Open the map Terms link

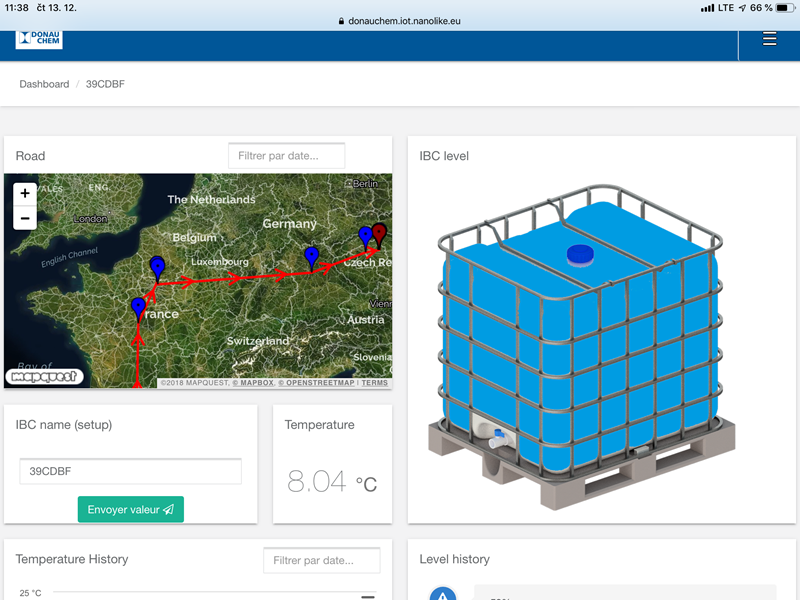click(x=375, y=383)
